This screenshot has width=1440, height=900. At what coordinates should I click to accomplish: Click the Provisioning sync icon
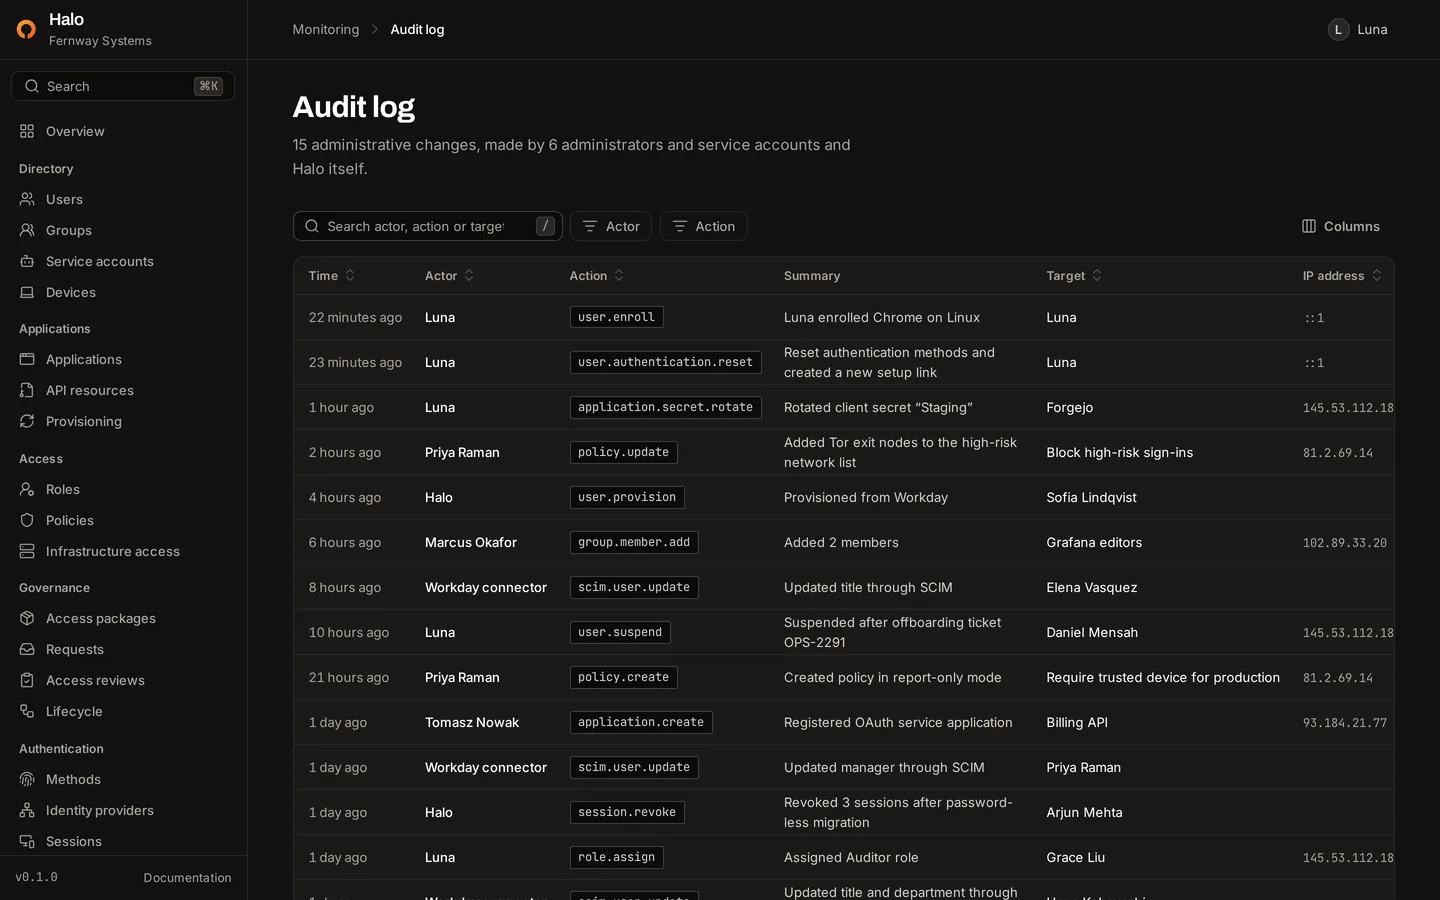tap(27, 421)
